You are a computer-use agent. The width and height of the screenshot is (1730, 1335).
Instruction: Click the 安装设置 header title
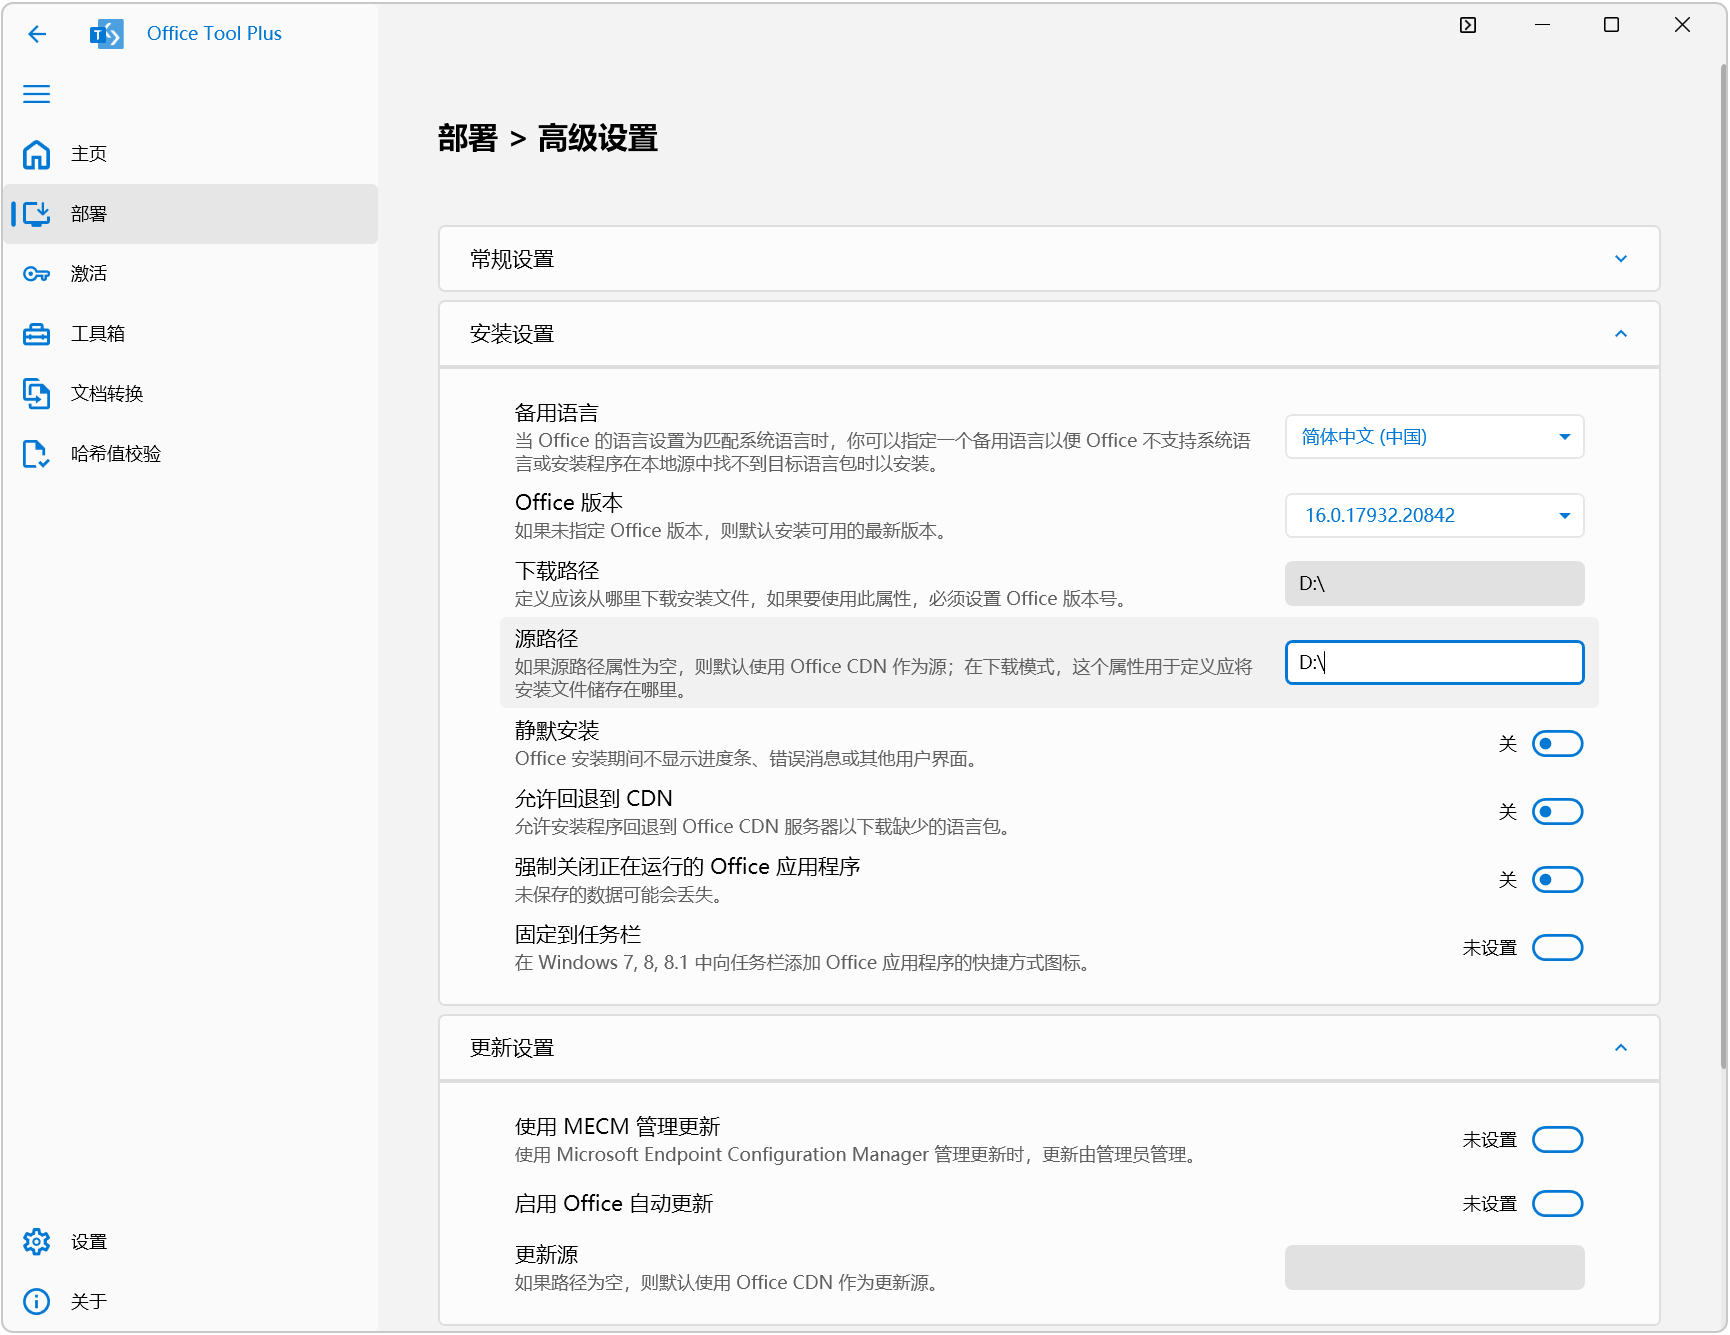click(x=512, y=334)
